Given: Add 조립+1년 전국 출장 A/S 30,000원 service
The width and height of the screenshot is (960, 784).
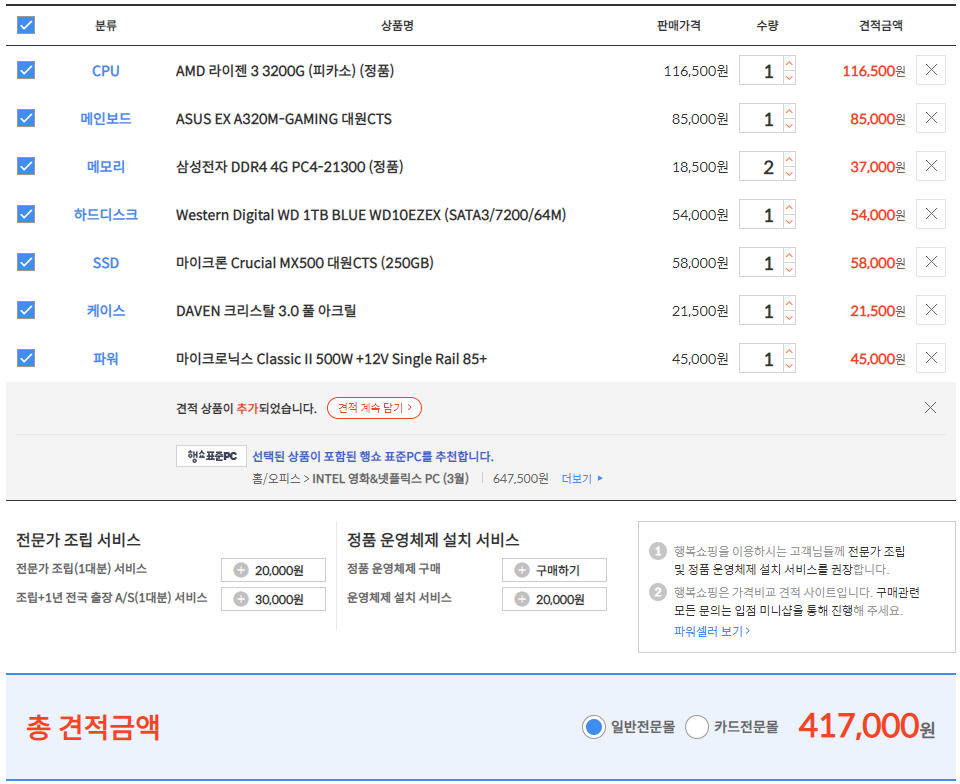Looking at the screenshot, I should (273, 599).
